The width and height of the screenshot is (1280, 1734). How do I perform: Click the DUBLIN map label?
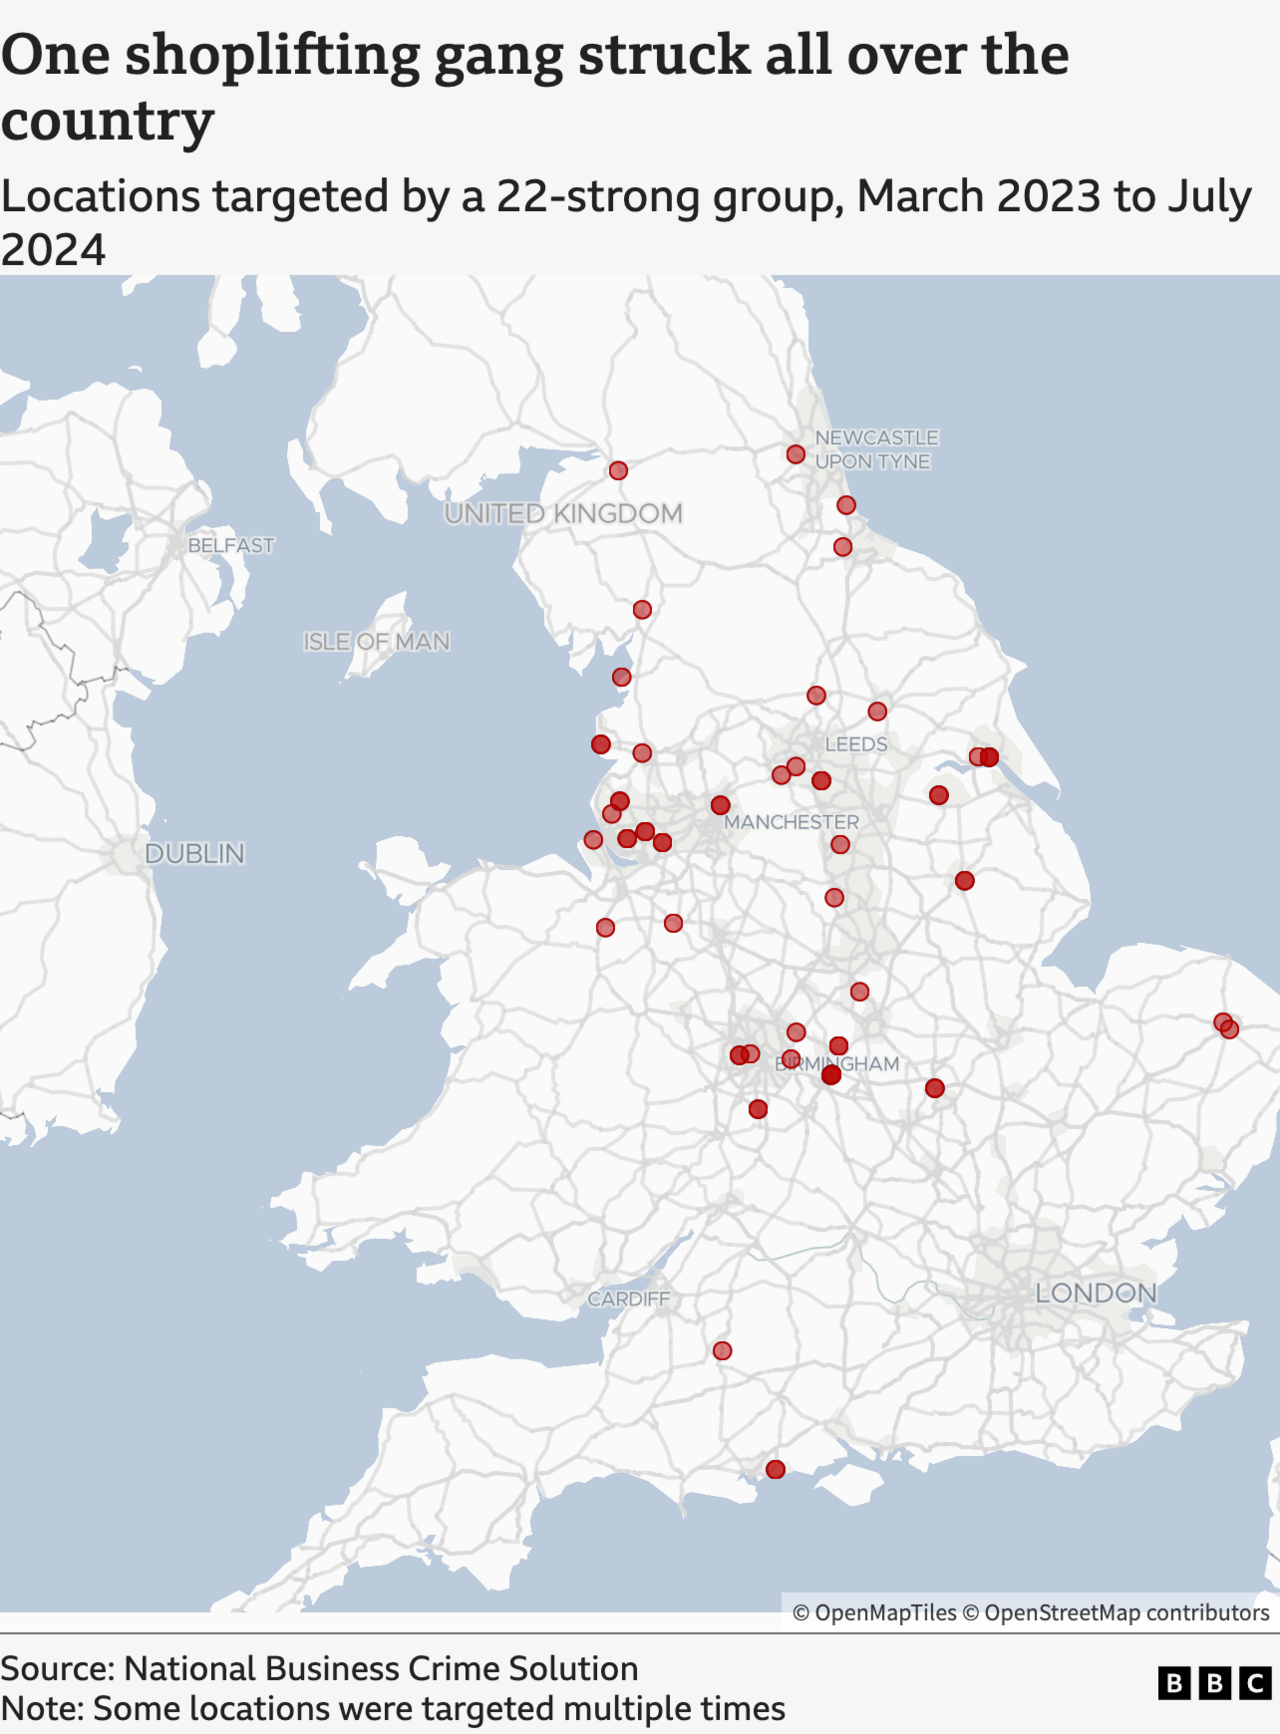(x=195, y=853)
